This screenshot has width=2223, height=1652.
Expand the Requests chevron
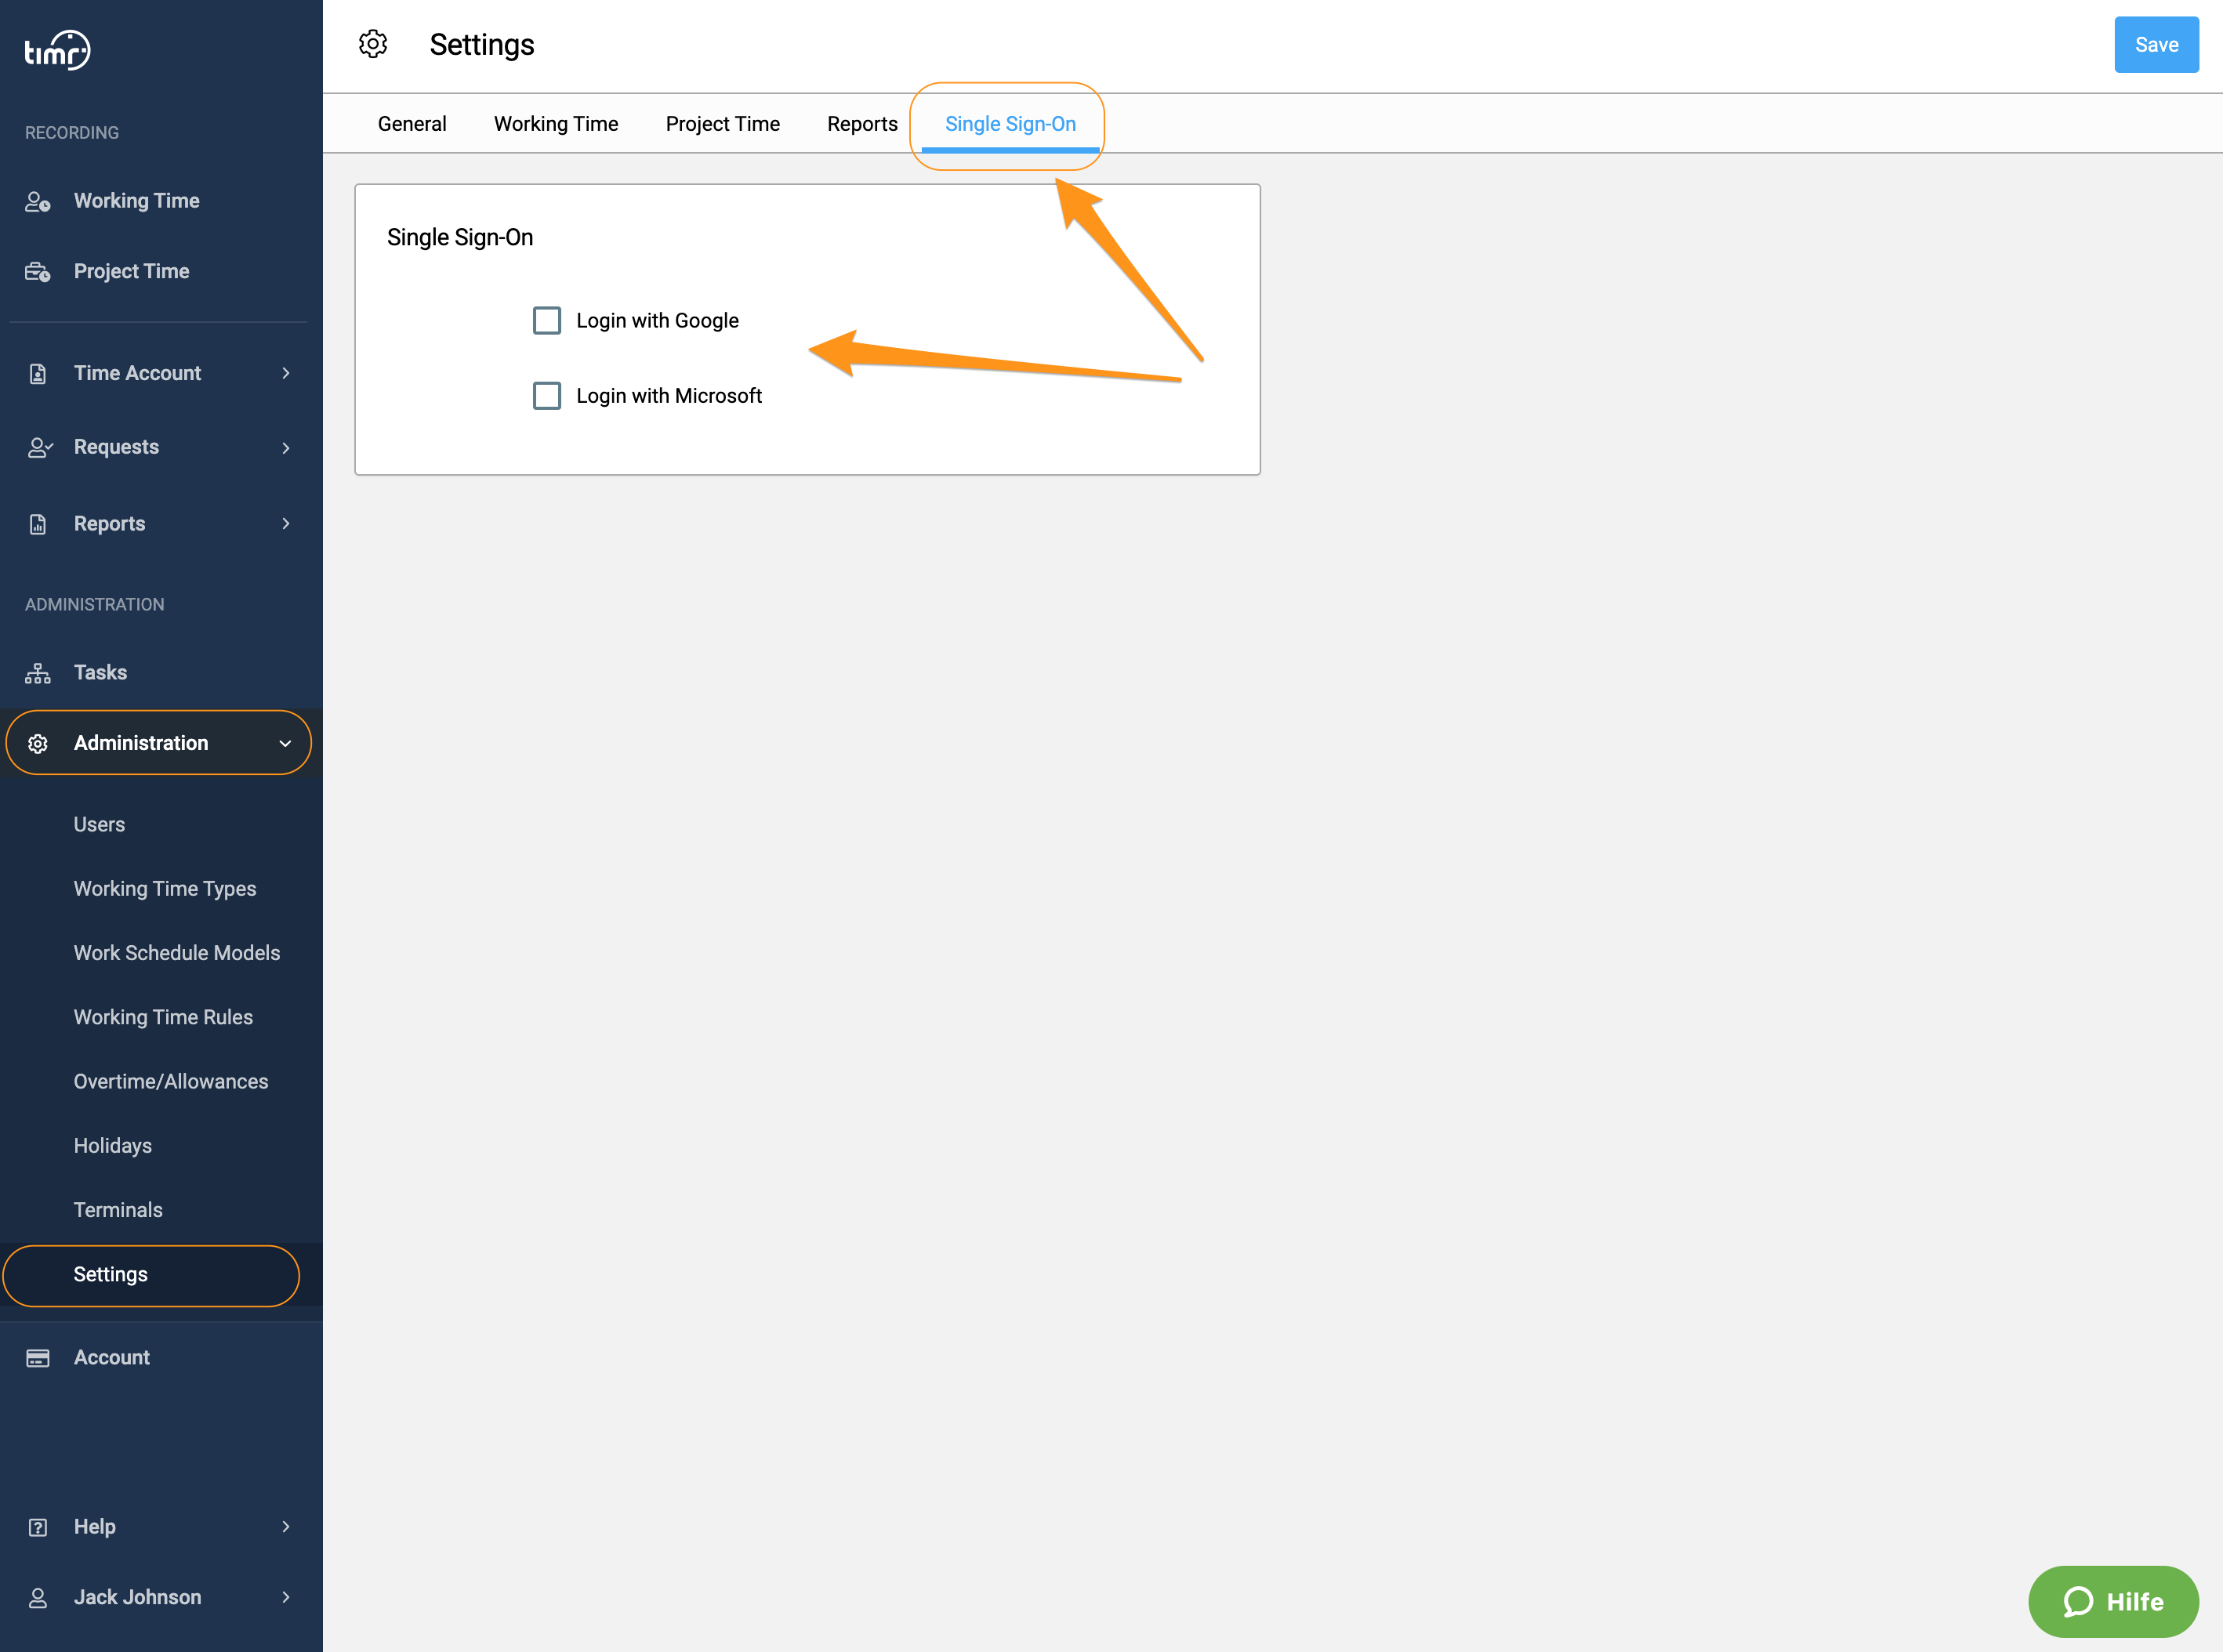pyautogui.click(x=286, y=448)
